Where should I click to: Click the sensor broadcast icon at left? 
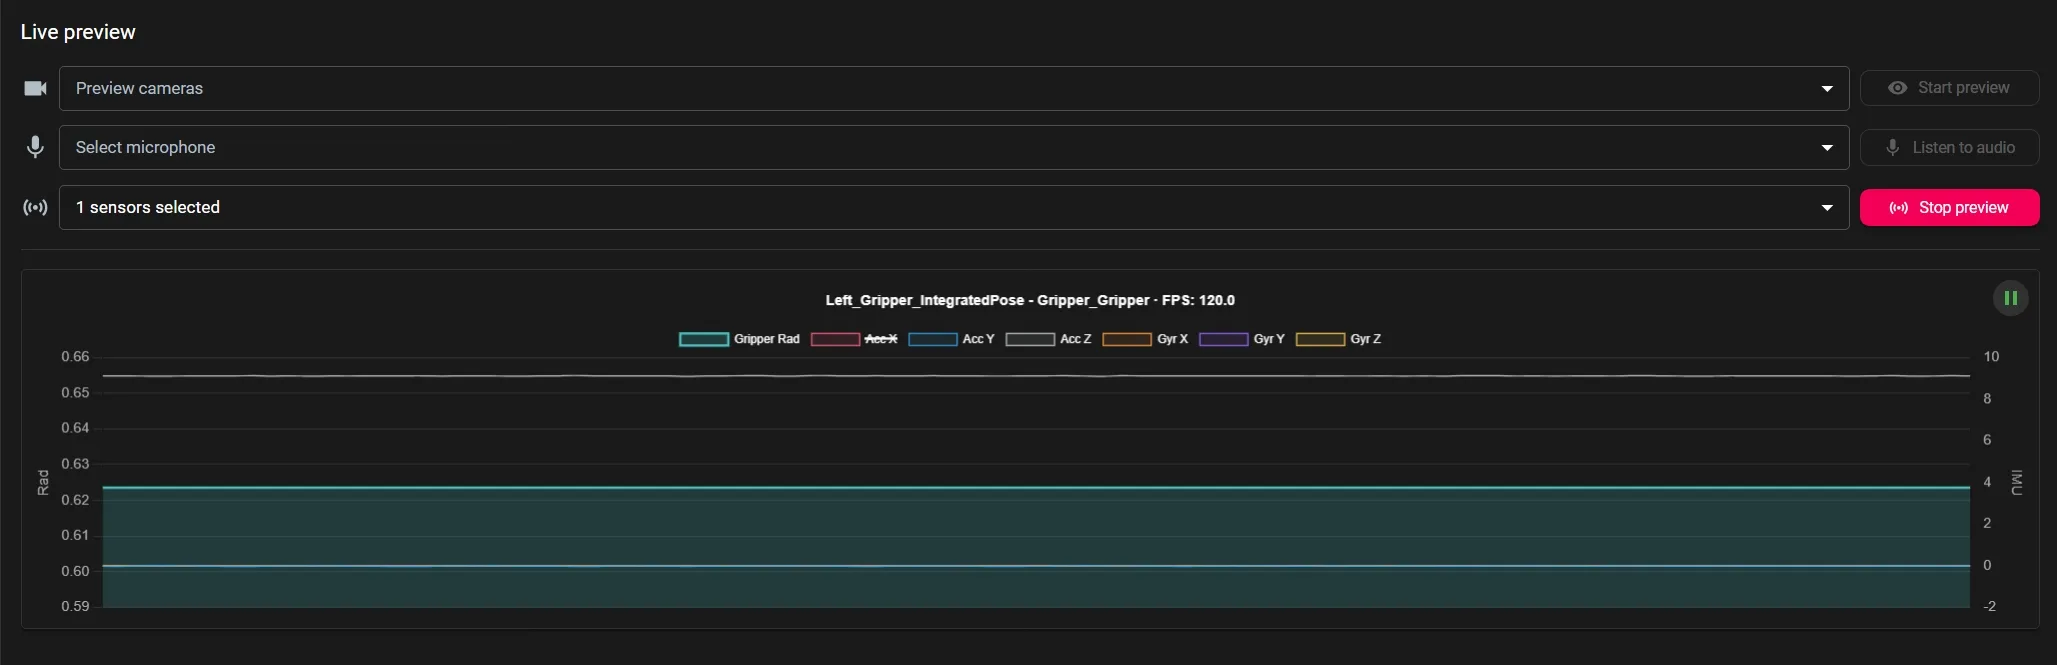(x=35, y=207)
